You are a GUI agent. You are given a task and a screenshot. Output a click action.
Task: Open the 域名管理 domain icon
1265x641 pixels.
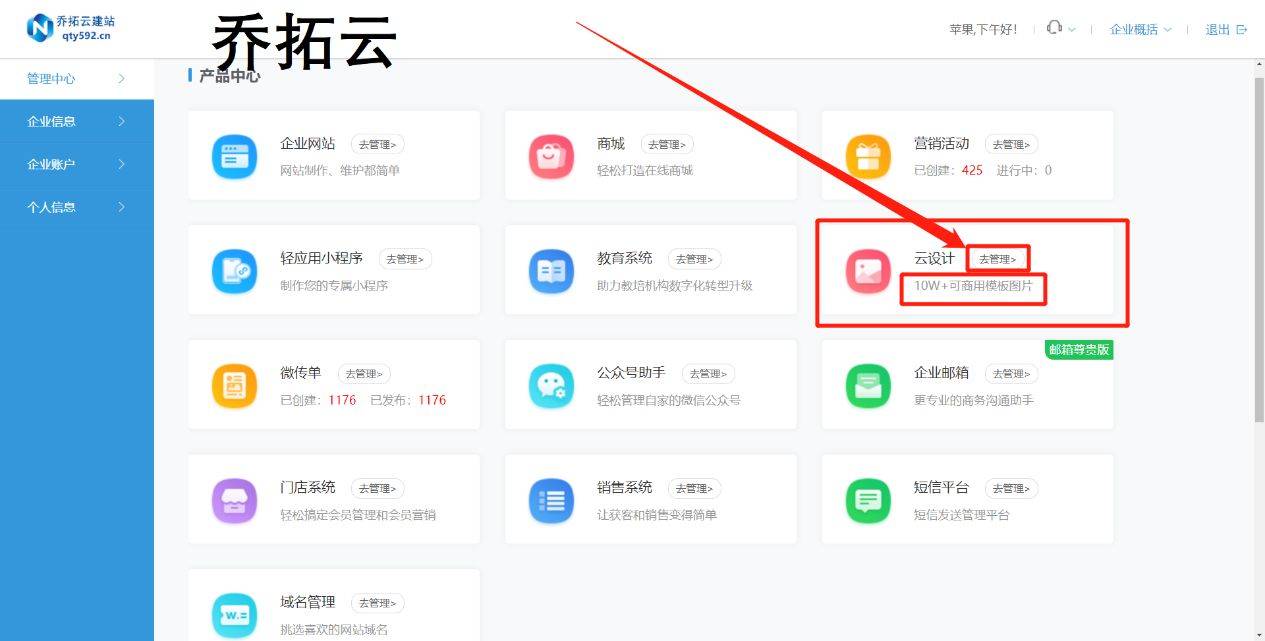click(x=234, y=616)
